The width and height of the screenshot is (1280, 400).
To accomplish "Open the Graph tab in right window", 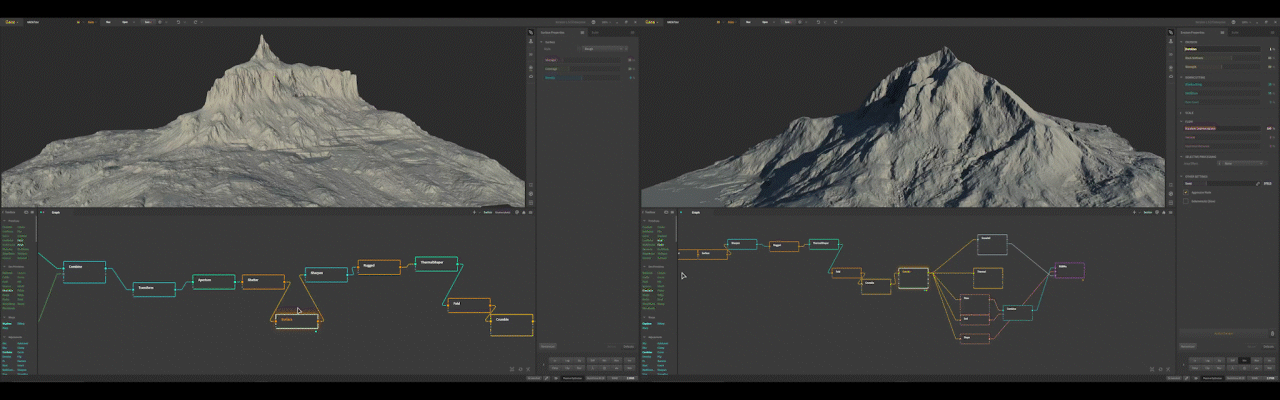I will 696,212.
